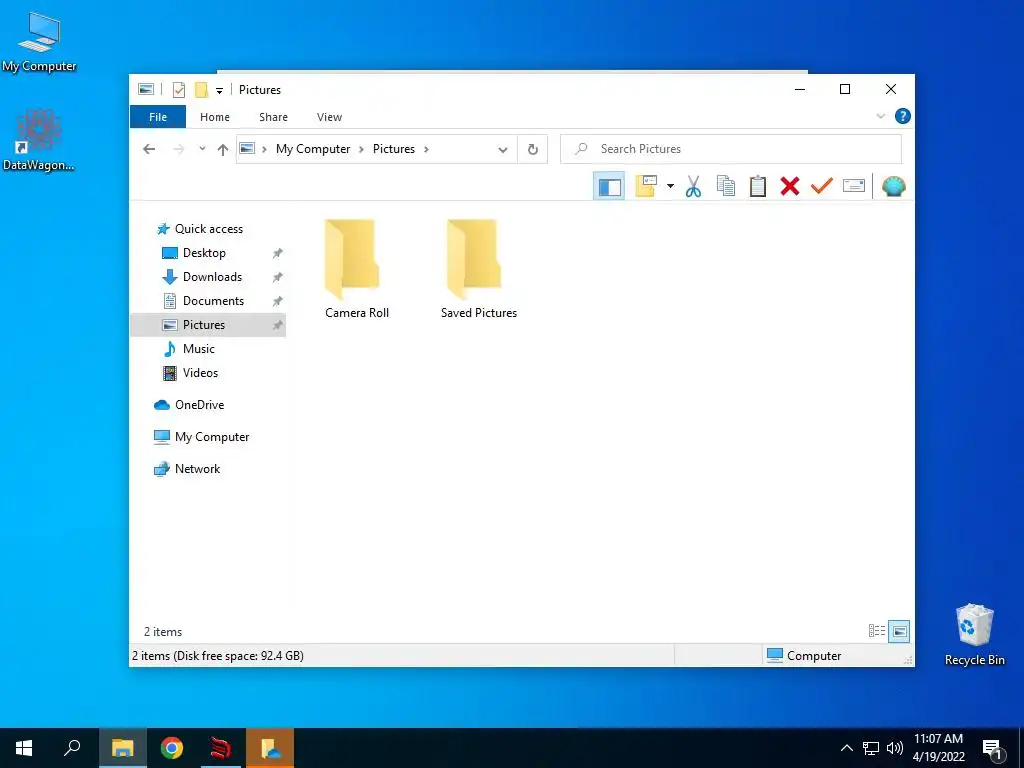Switch to the Home ribbon tab

[x=215, y=117]
